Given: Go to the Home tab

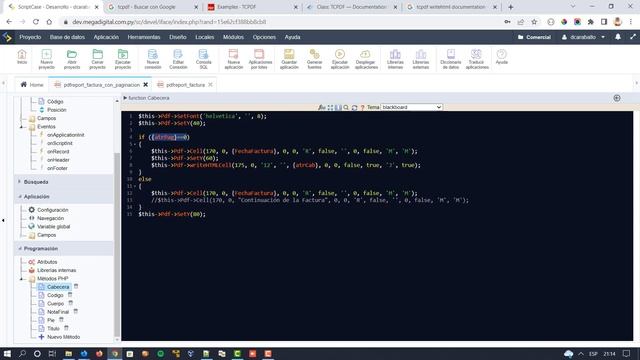Looking at the screenshot, I should point(32,85).
